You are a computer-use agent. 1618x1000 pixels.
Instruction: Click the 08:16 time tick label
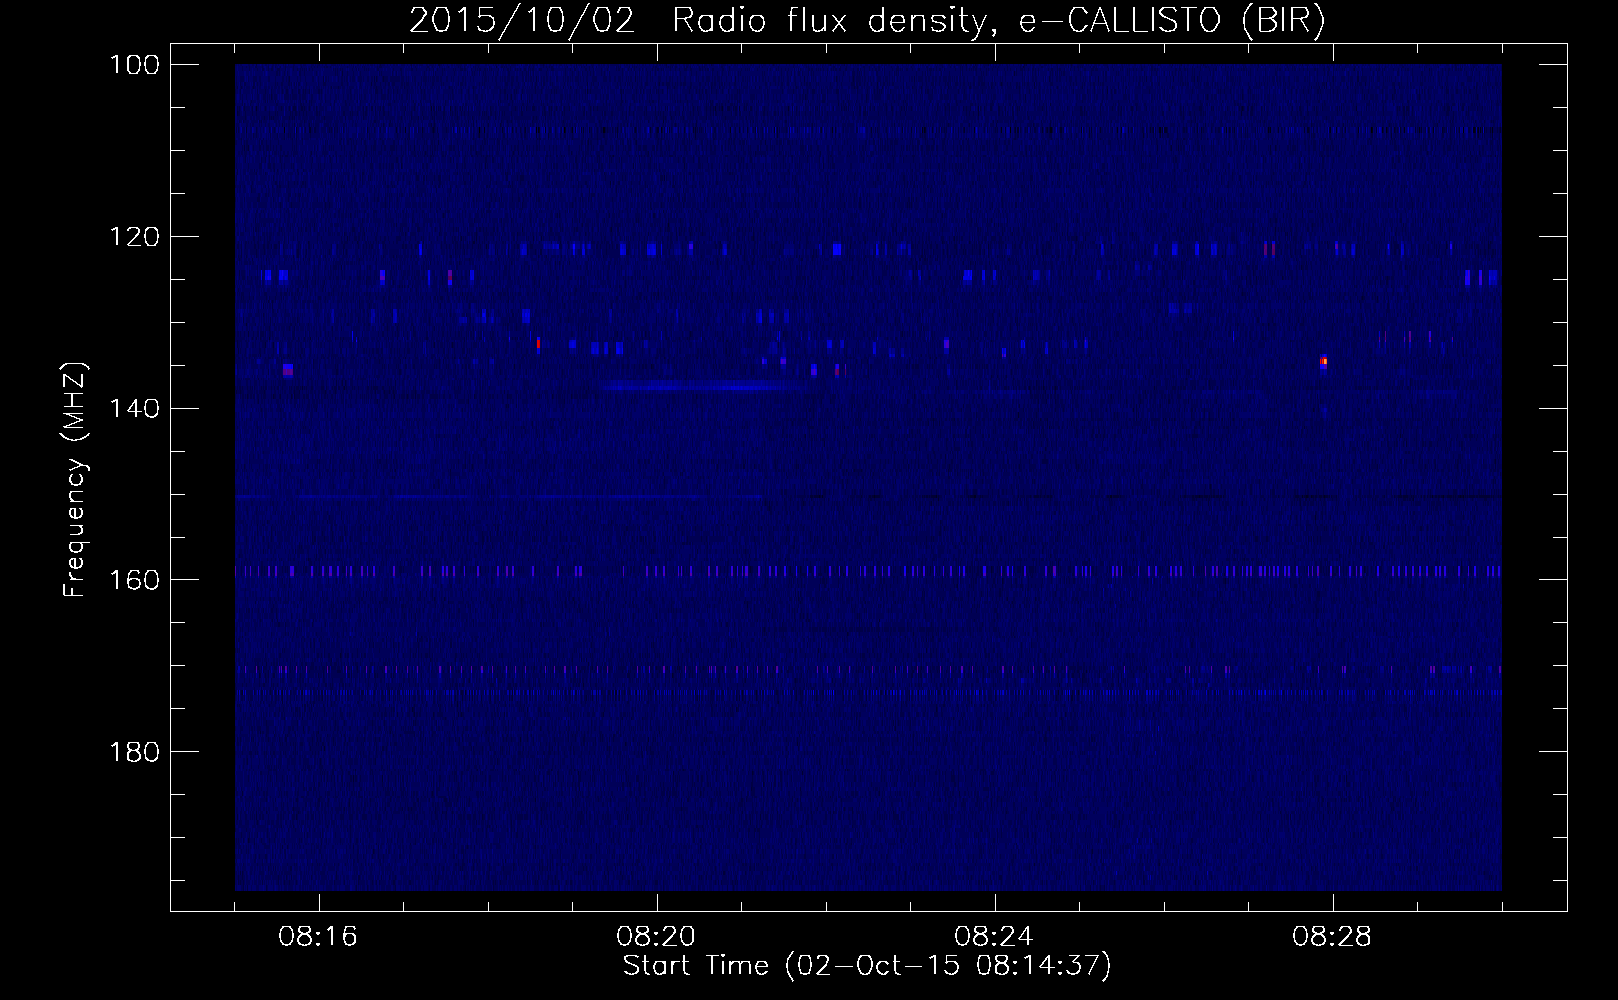point(318,937)
